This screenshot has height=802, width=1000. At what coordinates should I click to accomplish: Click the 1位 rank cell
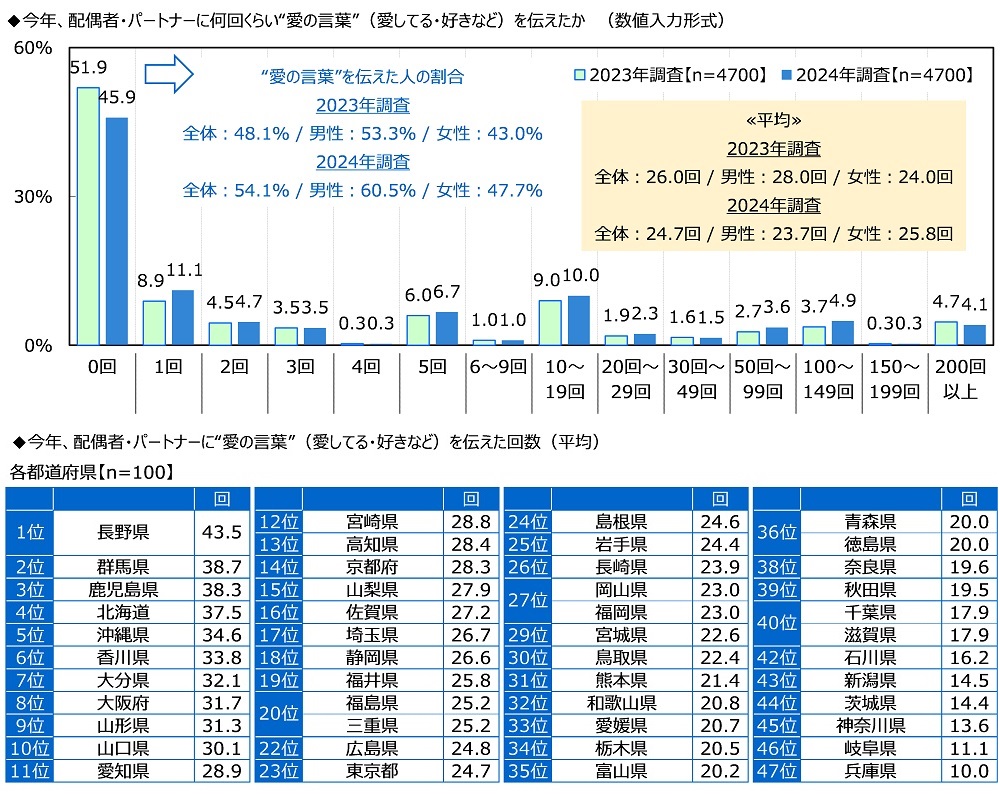coord(28,533)
